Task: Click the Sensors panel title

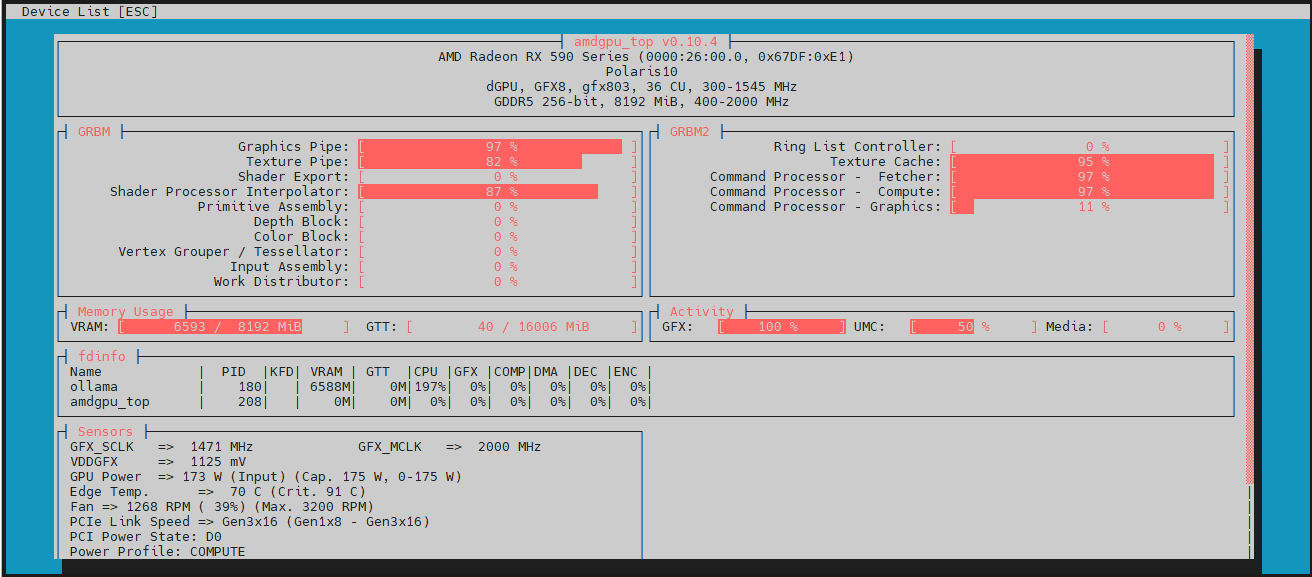Action: (105, 431)
